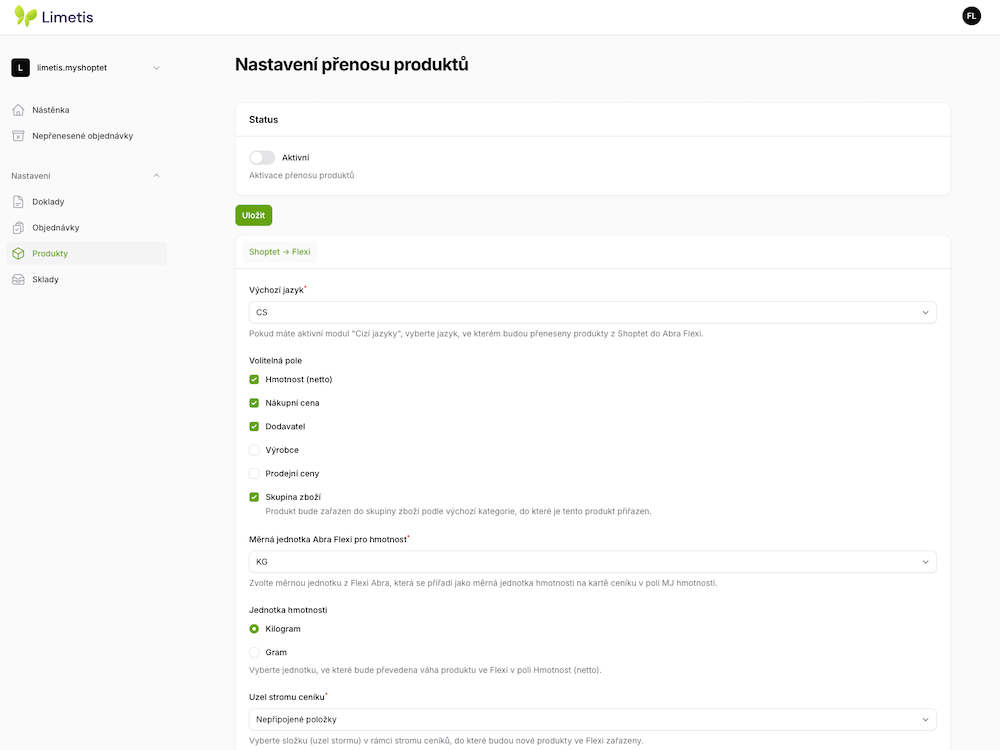Click the Jednotka hmotnosti label
1000x750 pixels.
point(288,610)
